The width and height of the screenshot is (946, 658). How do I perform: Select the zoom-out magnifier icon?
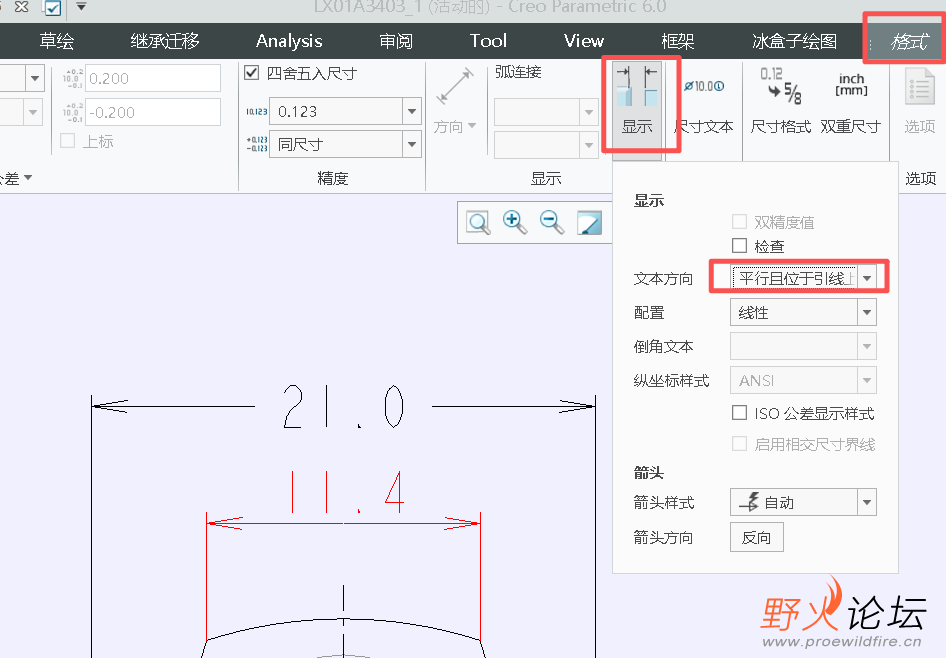tap(551, 222)
